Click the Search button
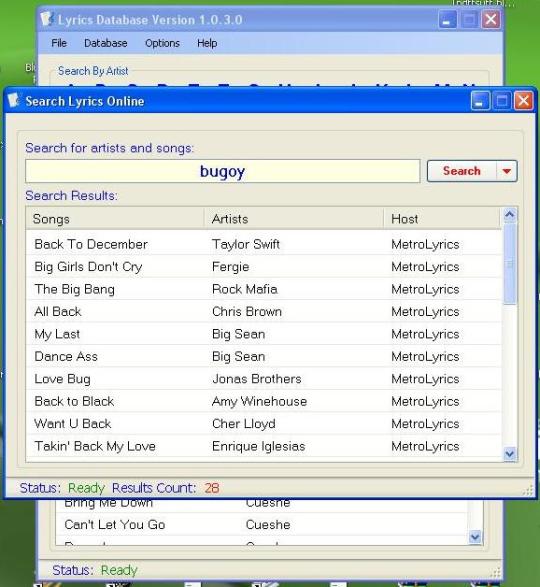Screen dimensions: 540x587 (461, 171)
